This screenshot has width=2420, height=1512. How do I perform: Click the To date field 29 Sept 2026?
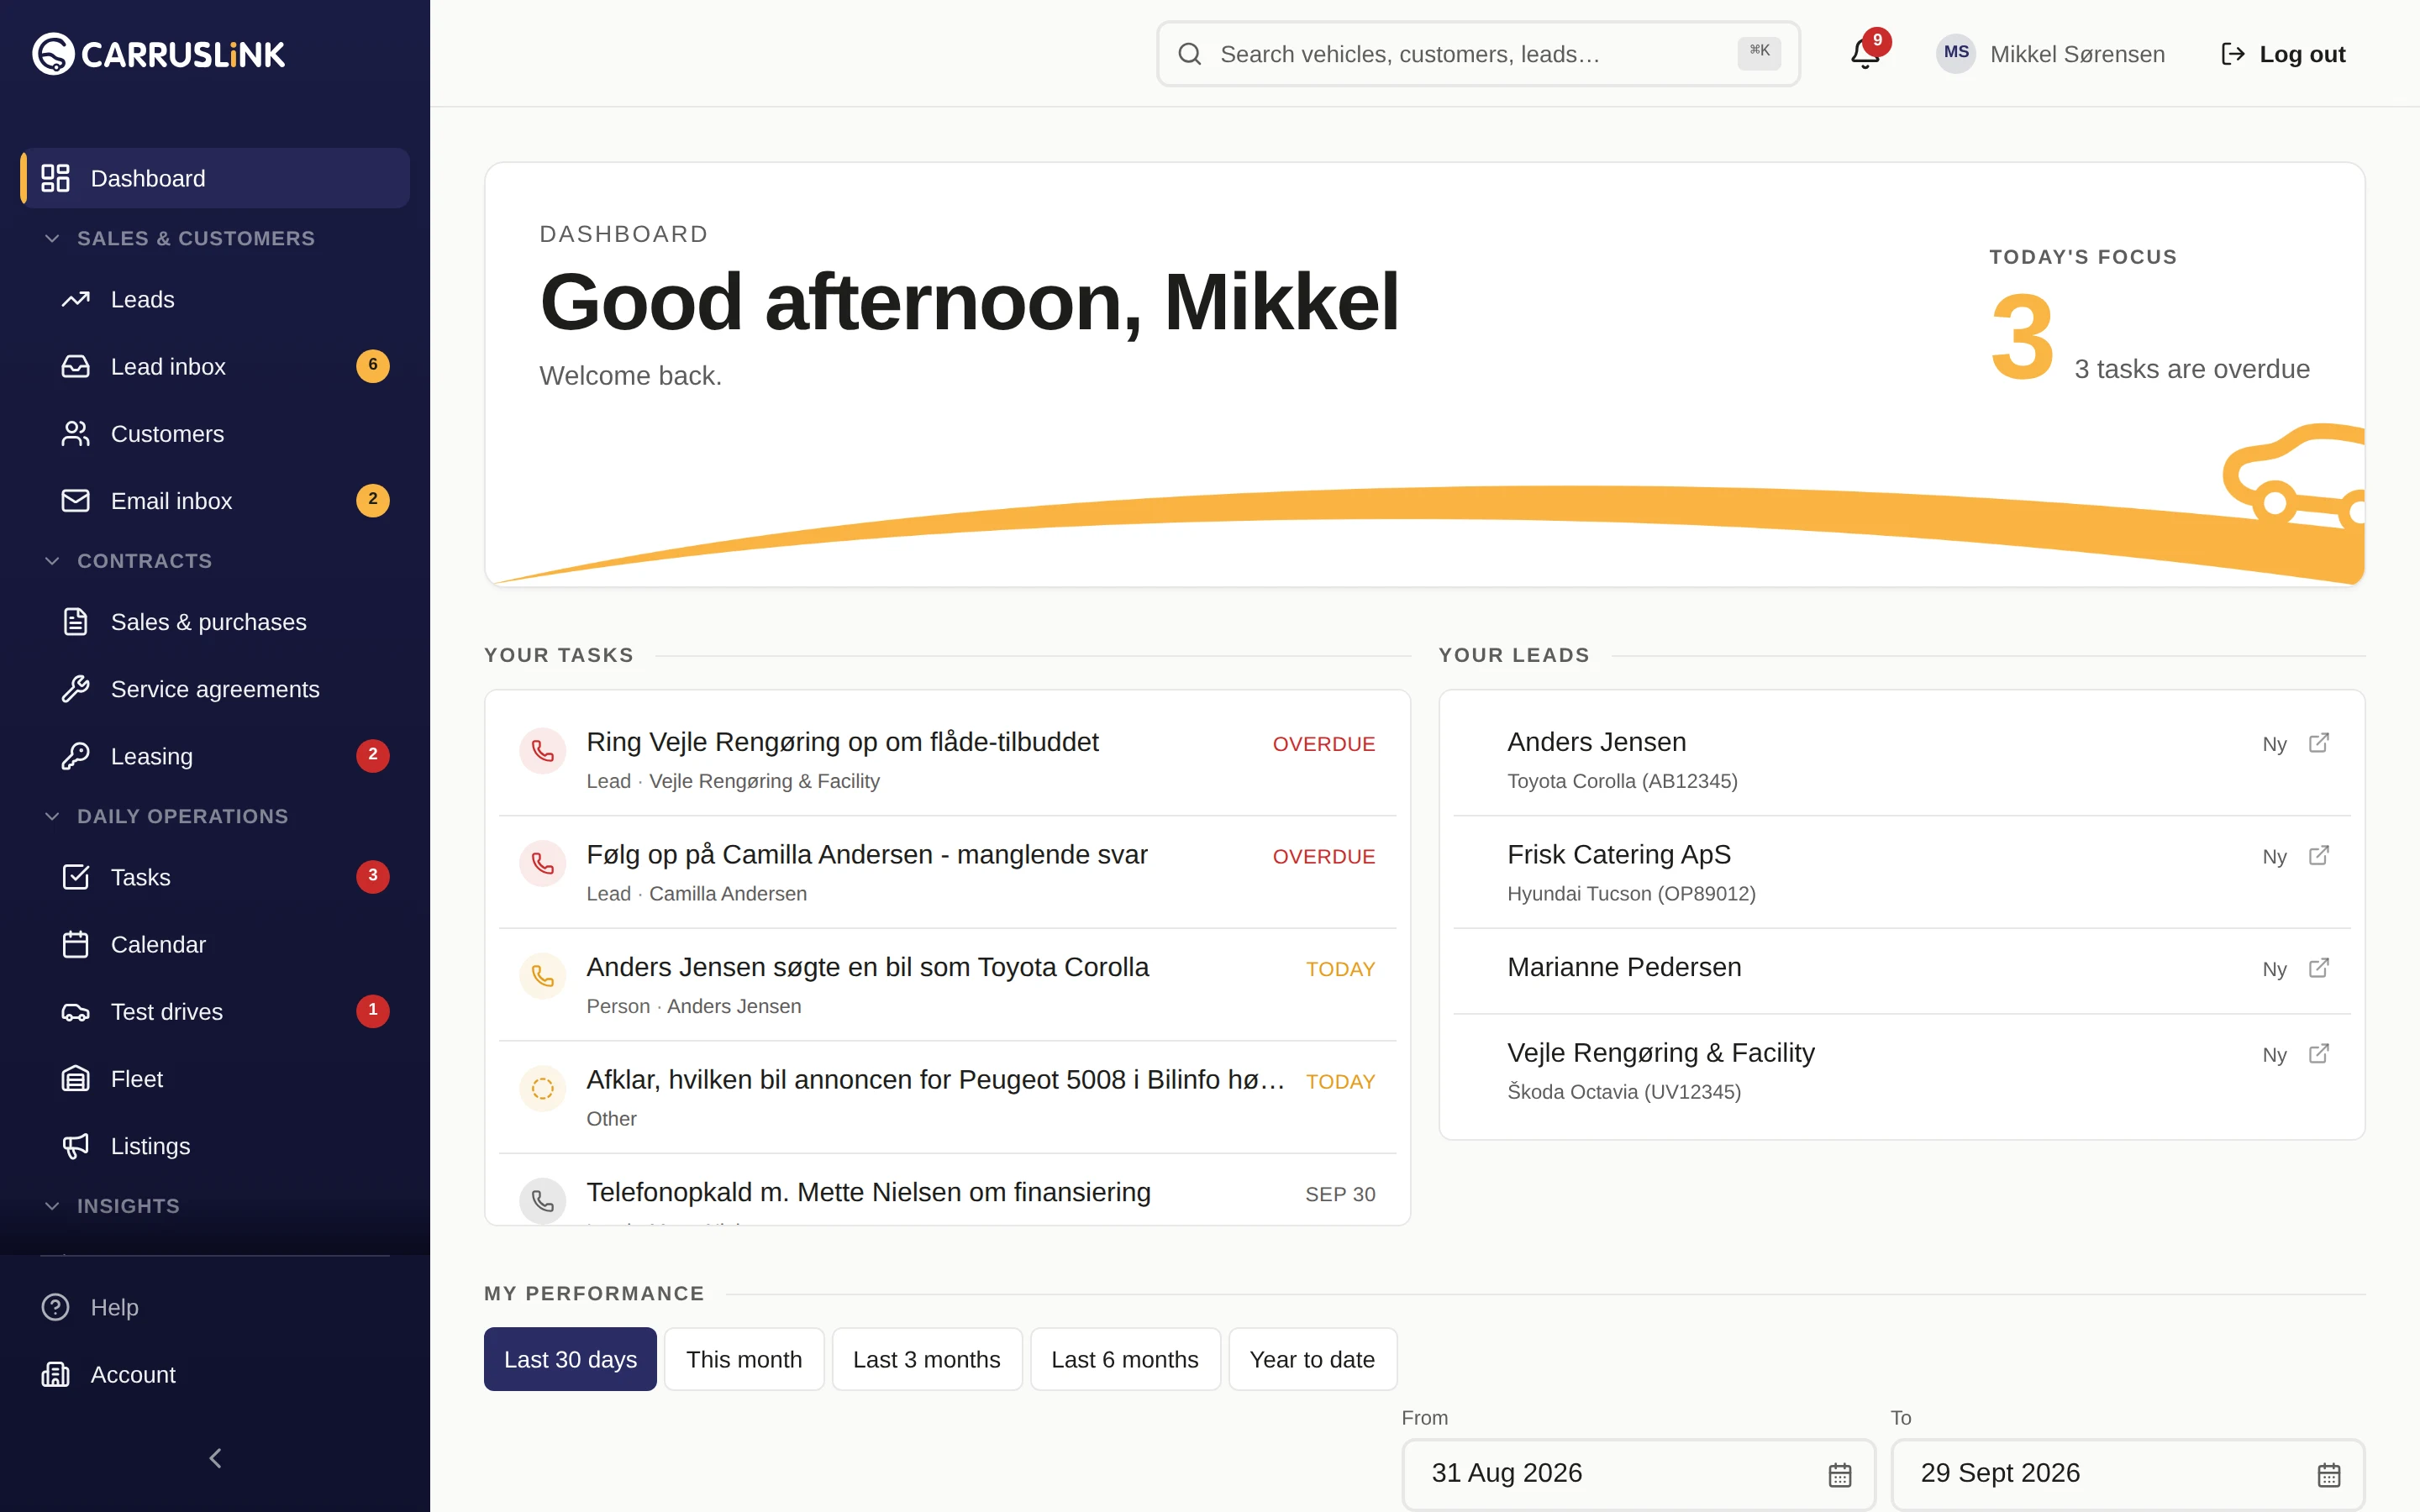pyautogui.click(x=2128, y=1474)
